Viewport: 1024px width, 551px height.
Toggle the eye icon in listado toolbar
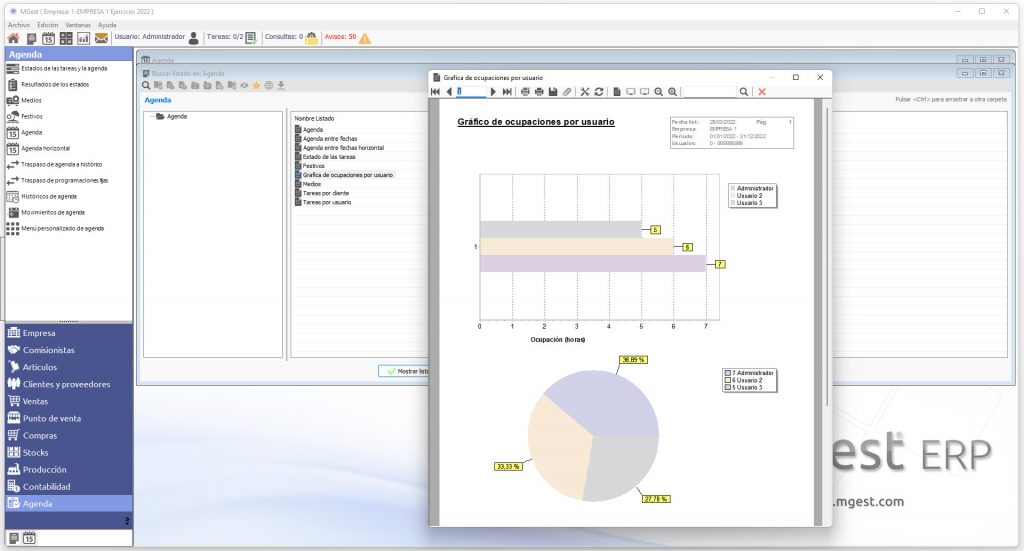coord(244,86)
